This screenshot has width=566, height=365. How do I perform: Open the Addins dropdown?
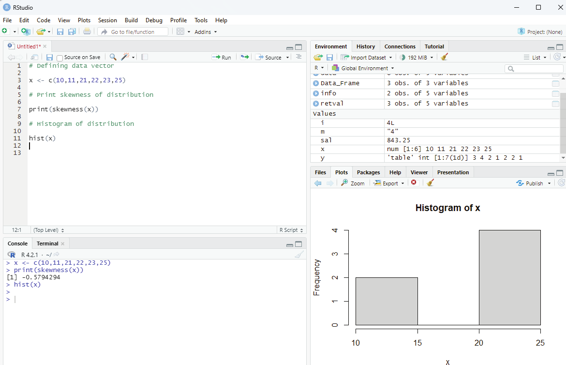[205, 32]
